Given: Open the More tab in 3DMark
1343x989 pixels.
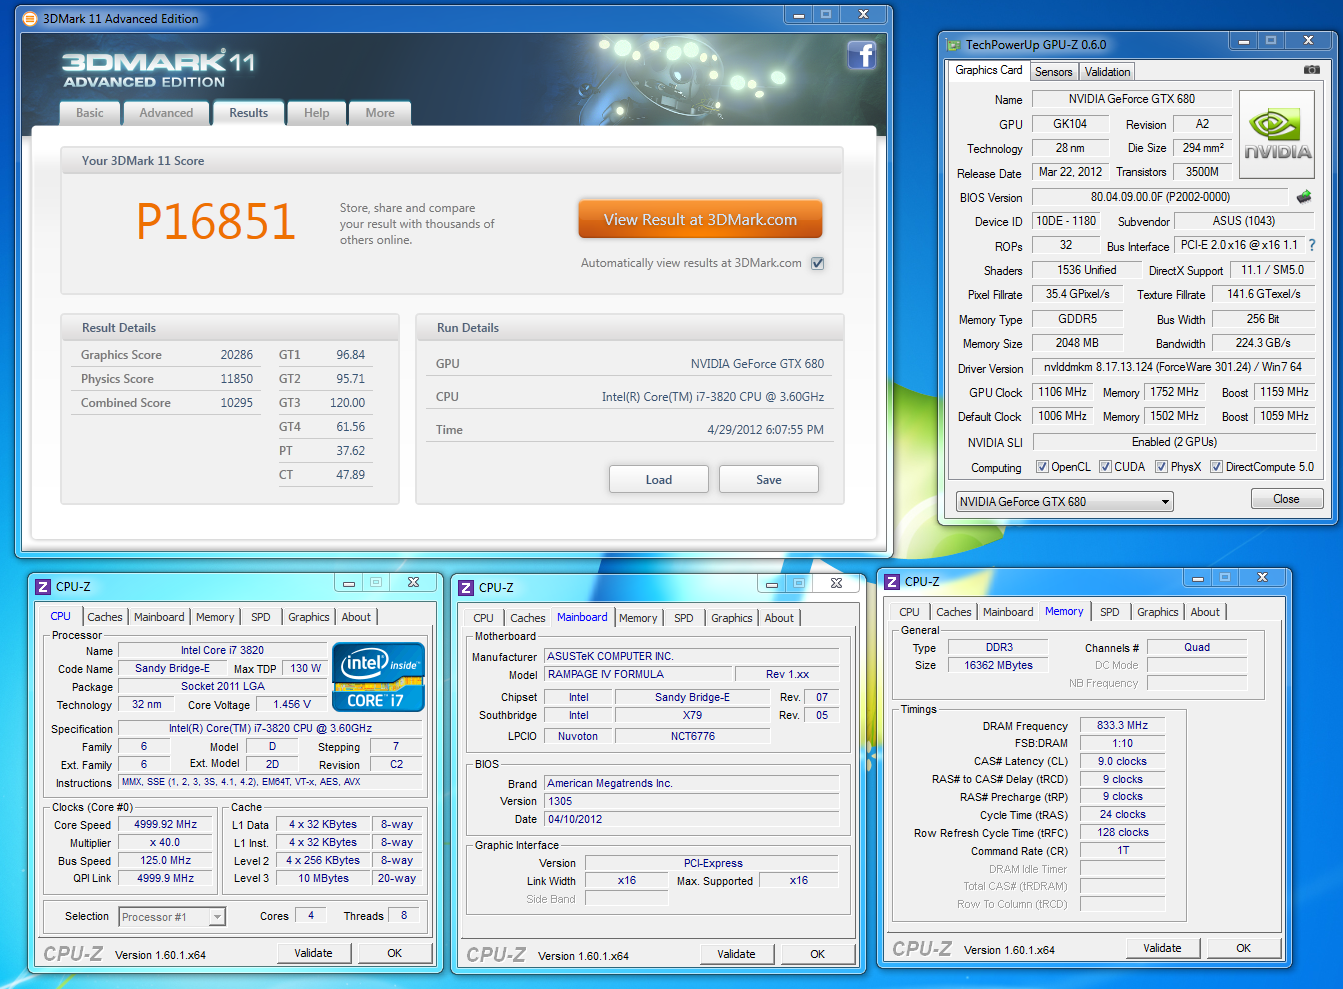Looking at the screenshot, I should point(380,113).
